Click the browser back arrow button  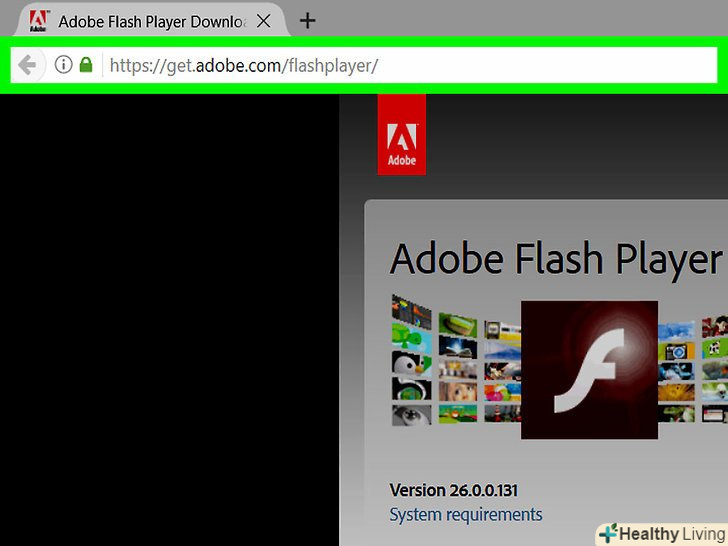27,65
